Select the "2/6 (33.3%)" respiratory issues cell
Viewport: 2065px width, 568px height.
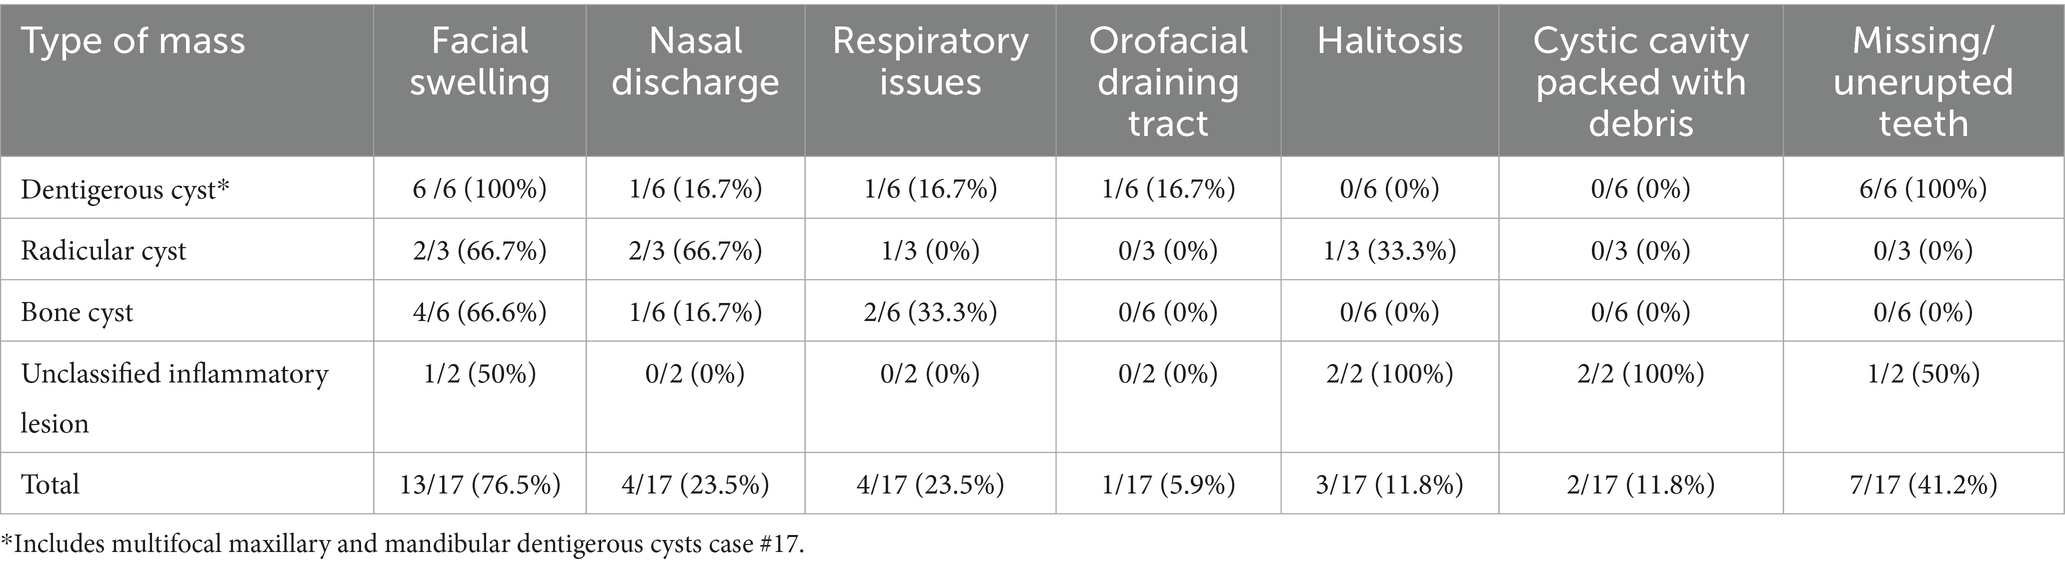point(930,312)
